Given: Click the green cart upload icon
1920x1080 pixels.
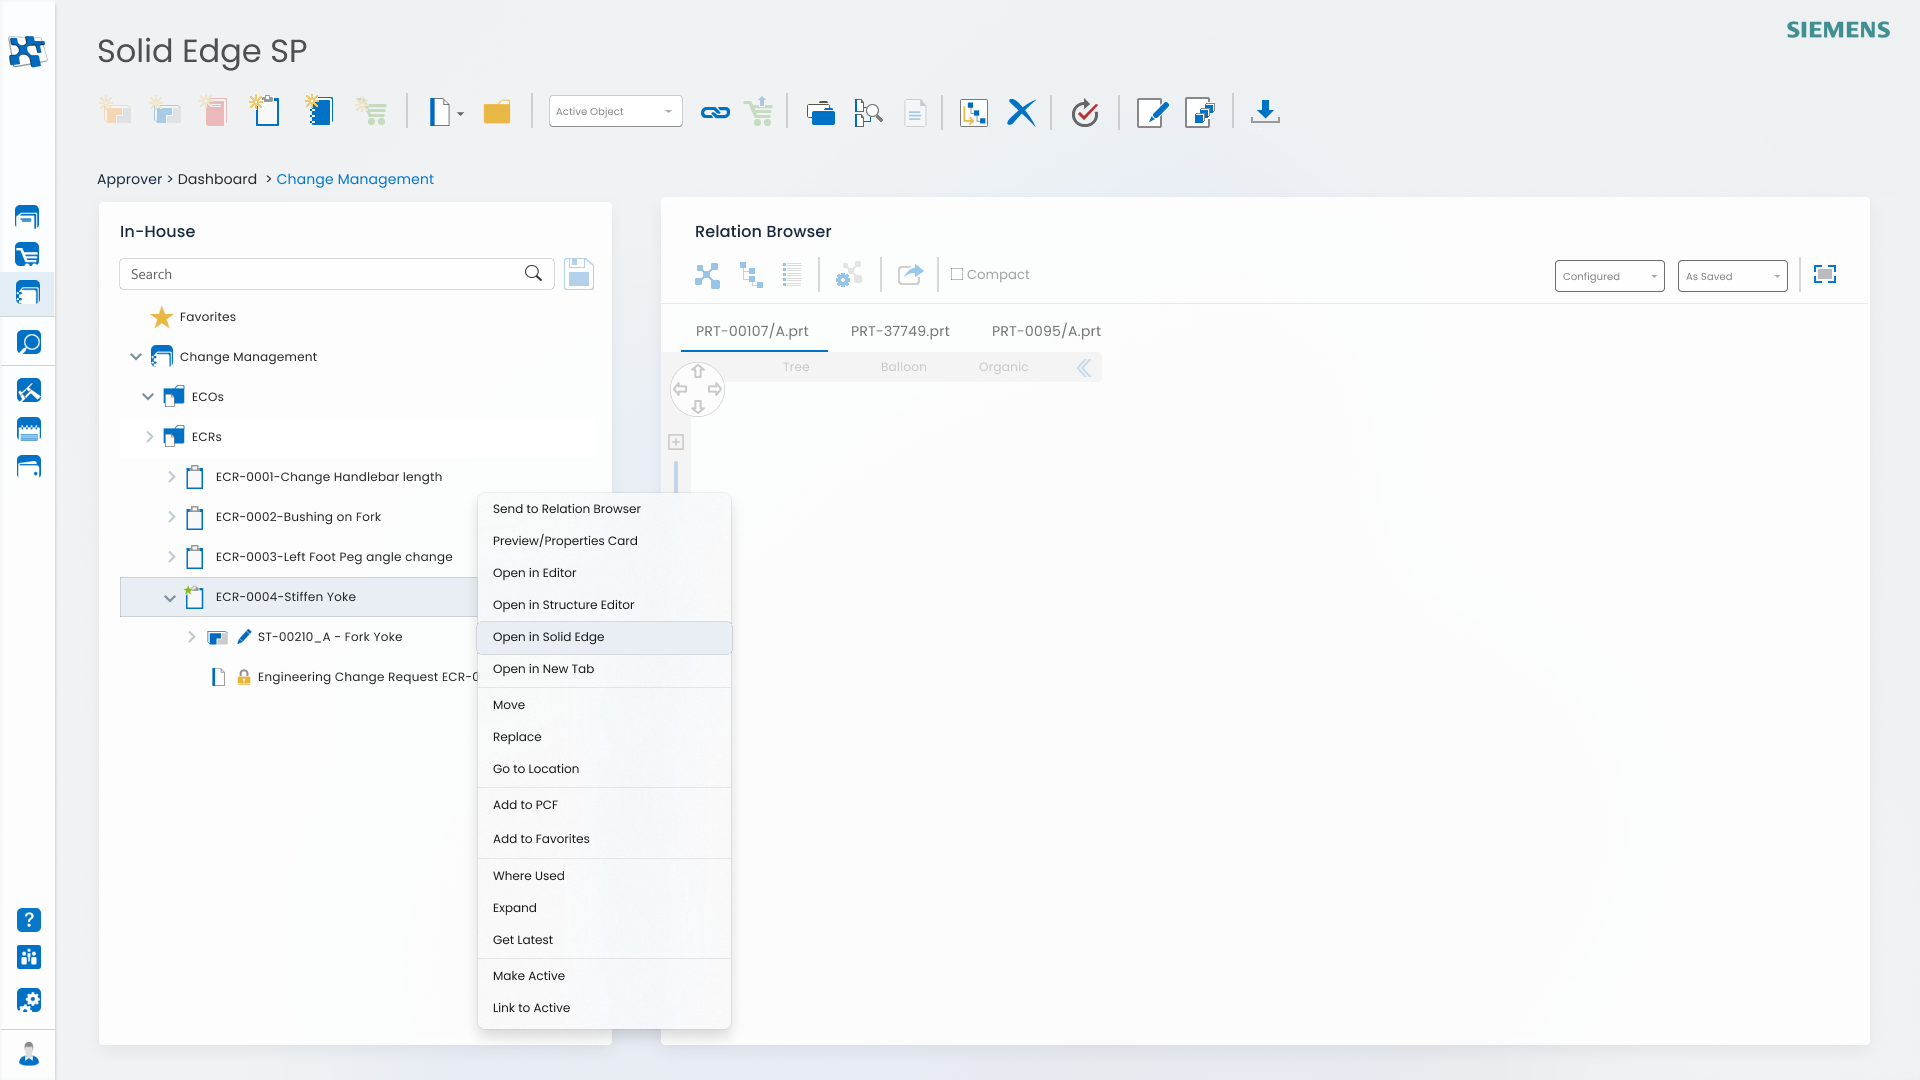Looking at the screenshot, I should point(759,111).
